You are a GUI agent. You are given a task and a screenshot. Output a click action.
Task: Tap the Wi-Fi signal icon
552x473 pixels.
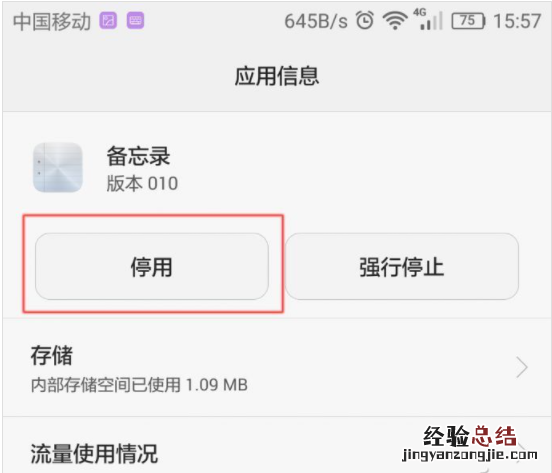[x=395, y=21]
